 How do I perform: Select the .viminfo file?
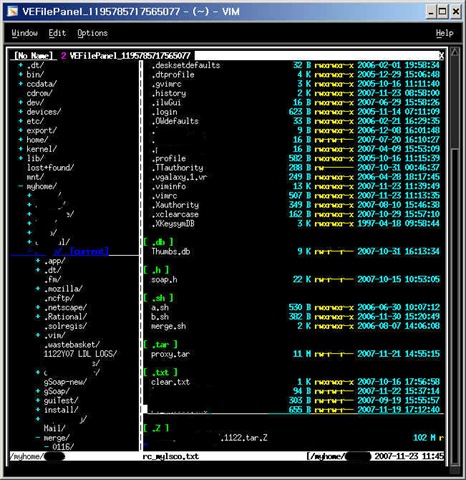coord(169,186)
